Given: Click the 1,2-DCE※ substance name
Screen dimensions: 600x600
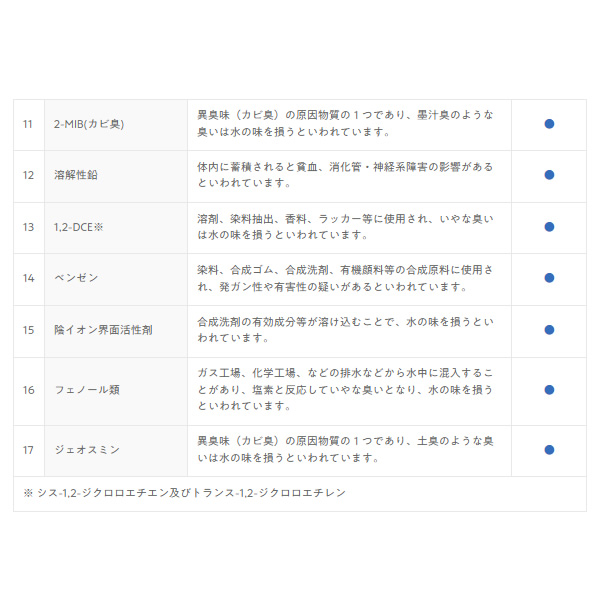Looking at the screenshot, I should click(x=79, y=227).
